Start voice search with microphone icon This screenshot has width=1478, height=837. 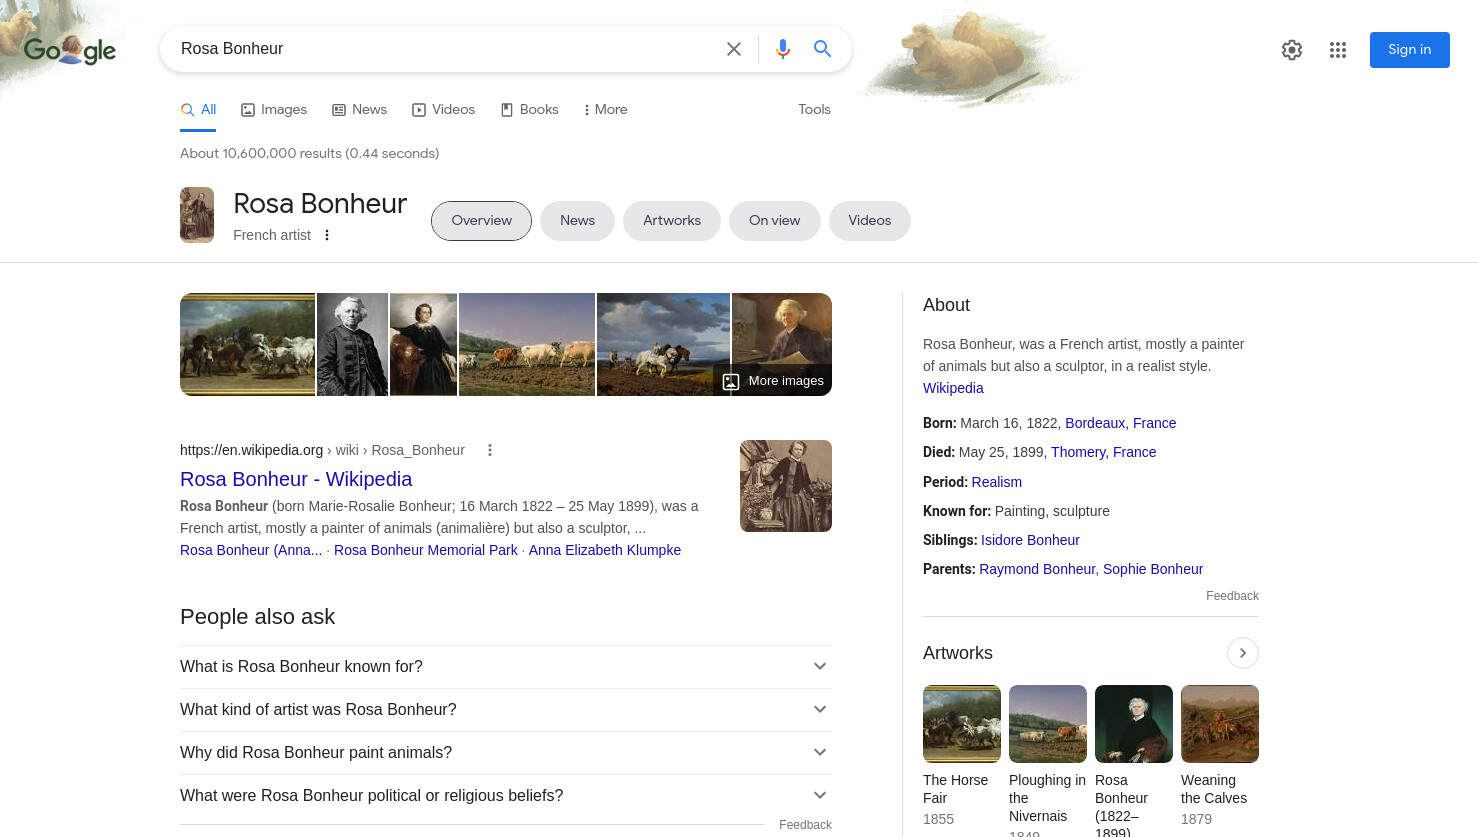[783, 49]
